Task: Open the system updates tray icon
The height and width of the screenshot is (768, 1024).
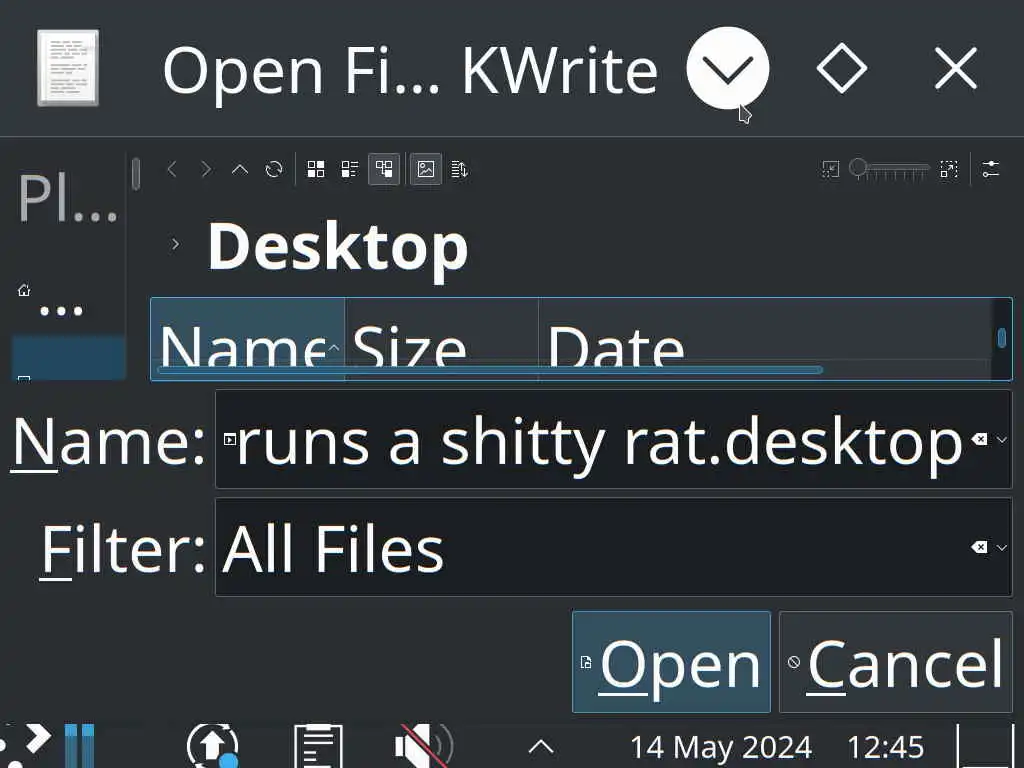Action: [x=212, y=746]
